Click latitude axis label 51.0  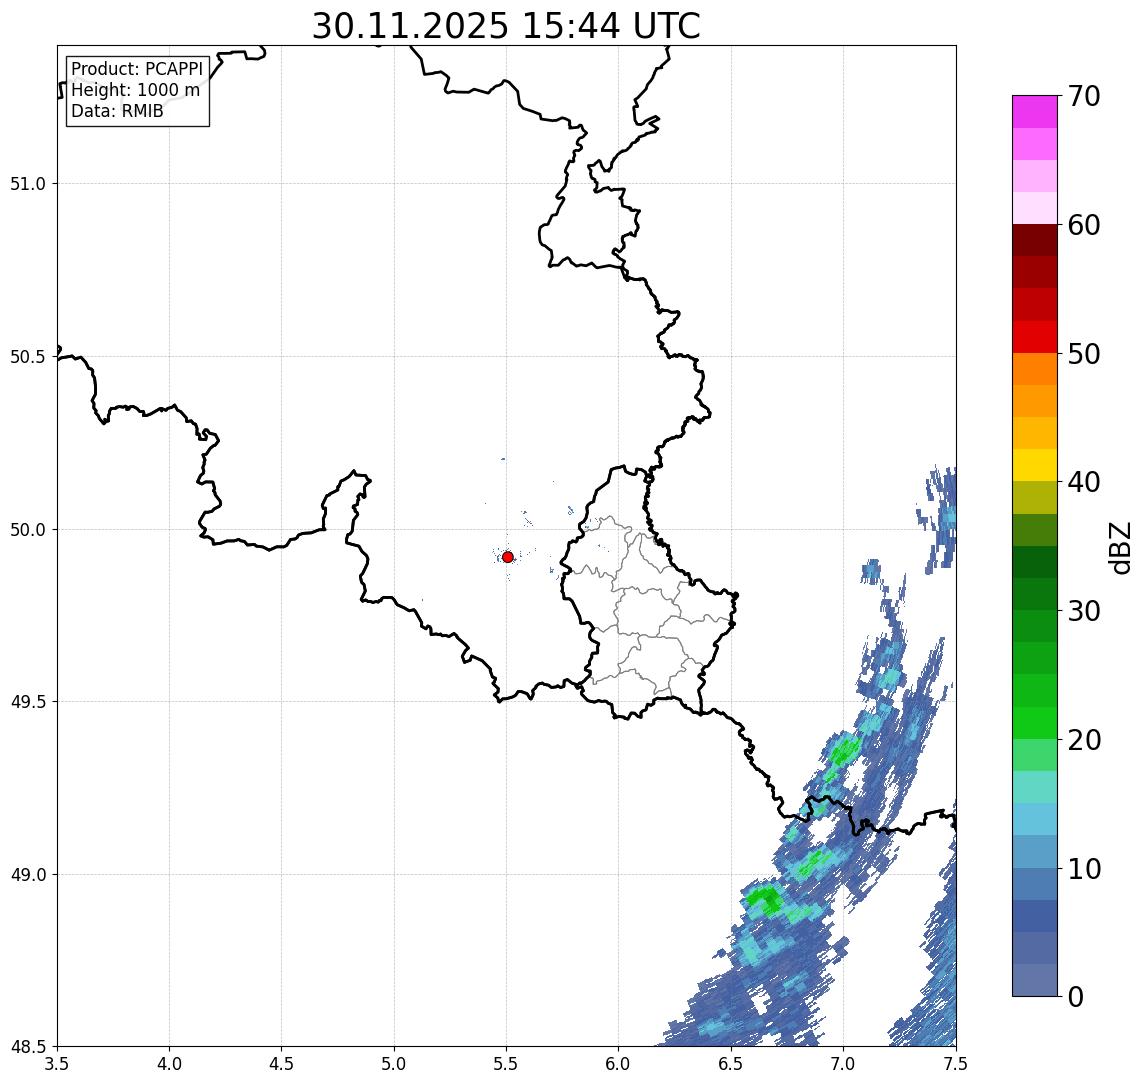point(28,184)
